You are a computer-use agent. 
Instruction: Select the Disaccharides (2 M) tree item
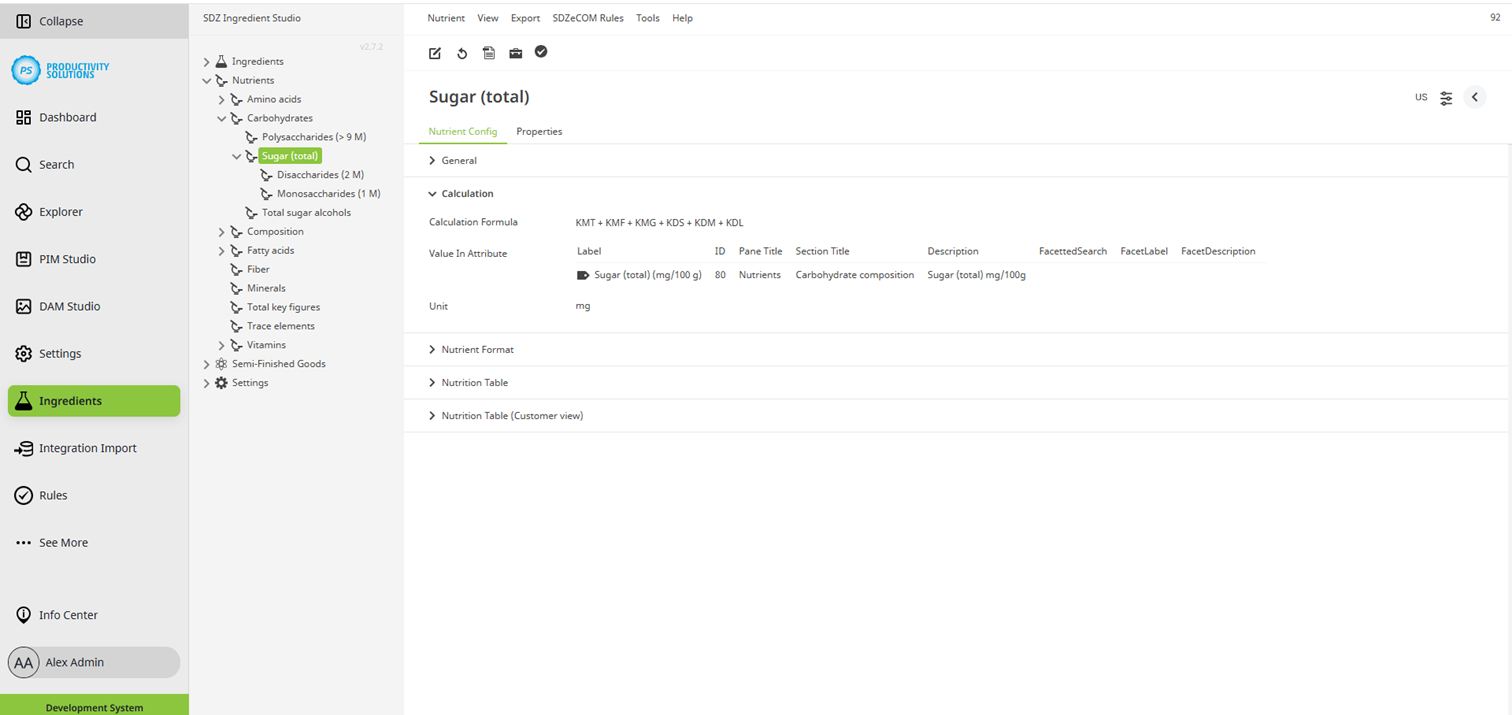coord(322,174)
